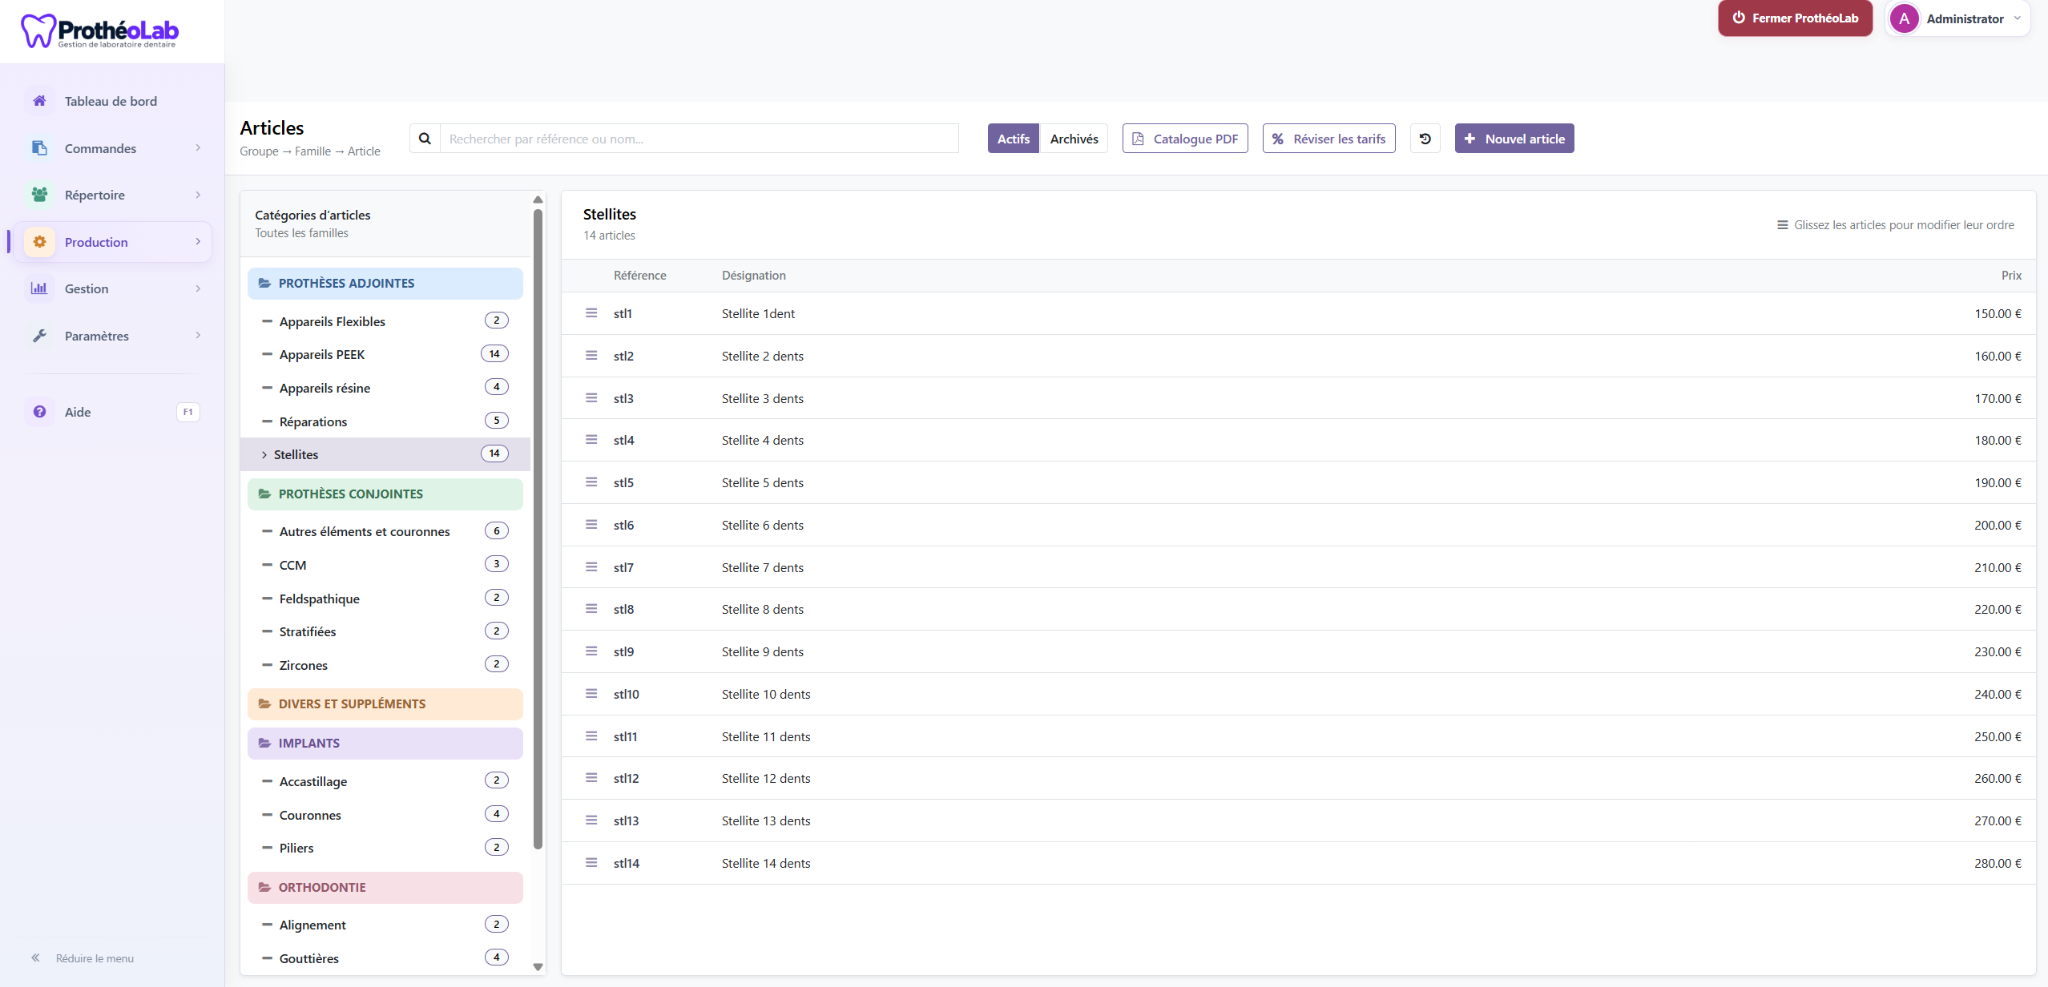Collapse the PROTHÈSES ADJOINTES group

click(385, 284)
